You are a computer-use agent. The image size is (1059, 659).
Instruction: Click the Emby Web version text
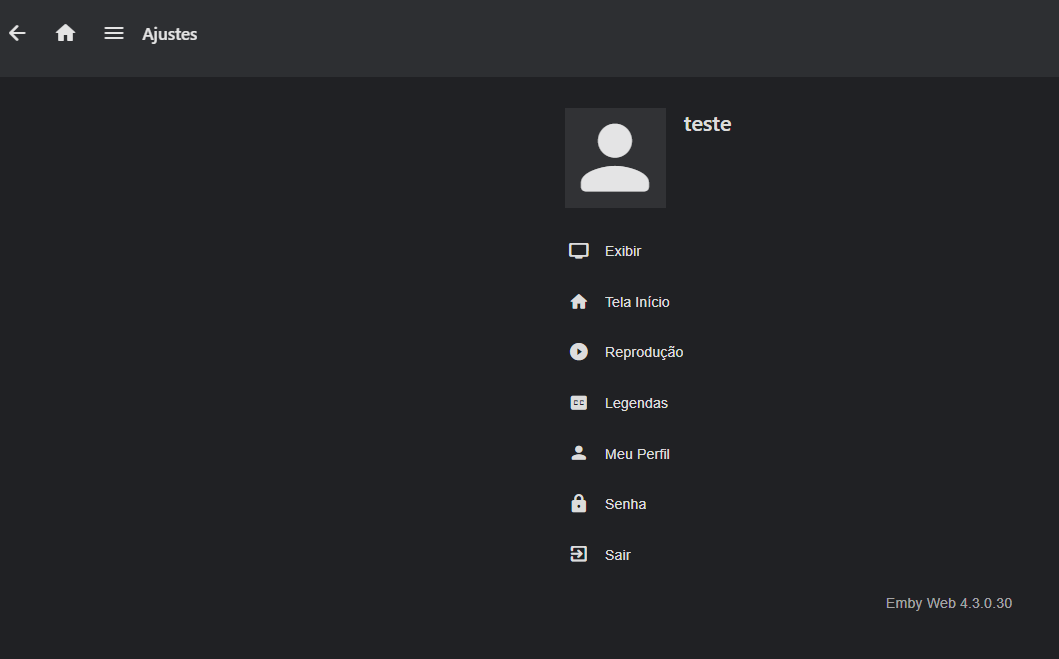coord(948,603)
